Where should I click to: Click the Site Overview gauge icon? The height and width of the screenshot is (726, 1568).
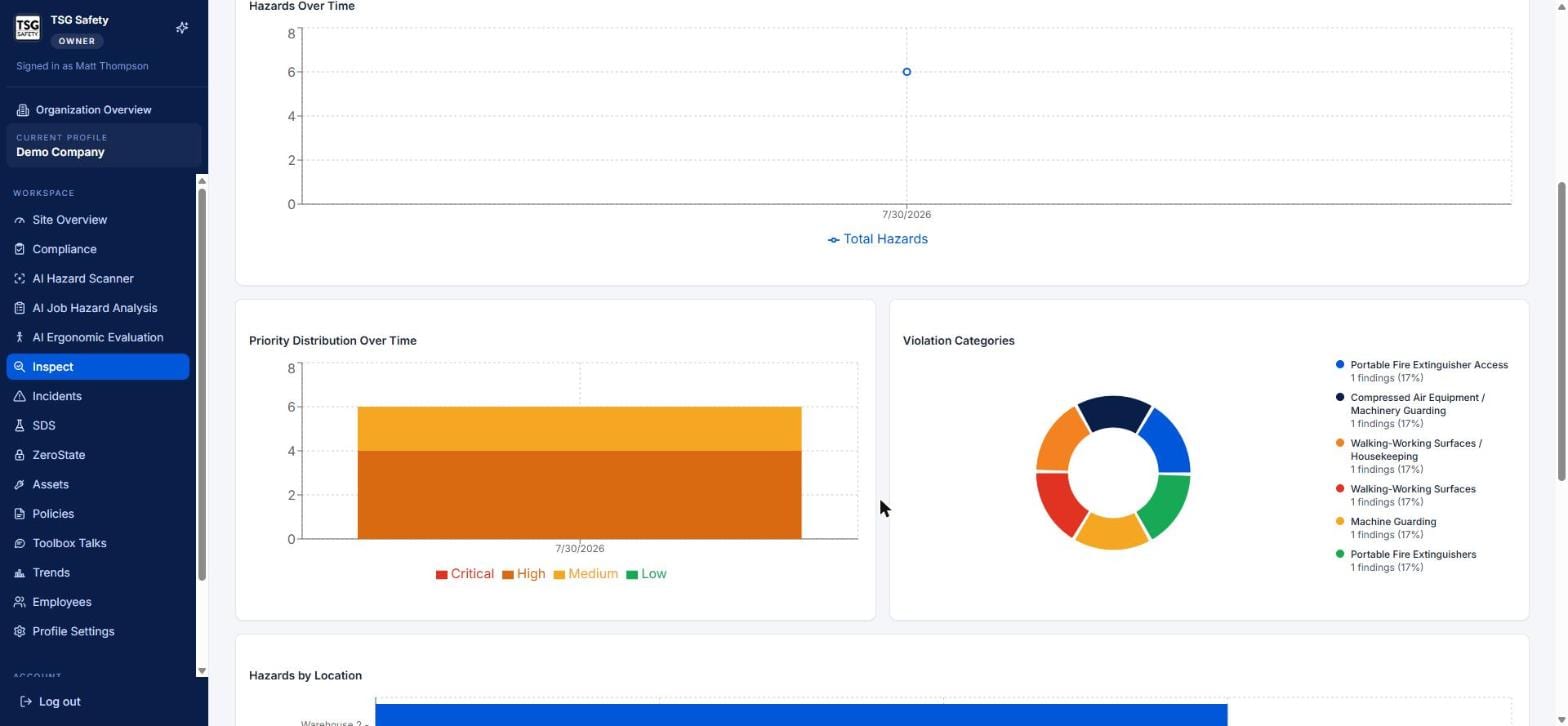click(x=20, y=220)
